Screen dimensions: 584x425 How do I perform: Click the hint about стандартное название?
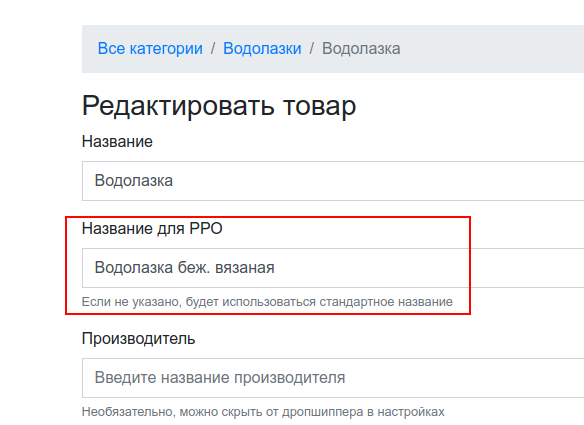point(267,301)
